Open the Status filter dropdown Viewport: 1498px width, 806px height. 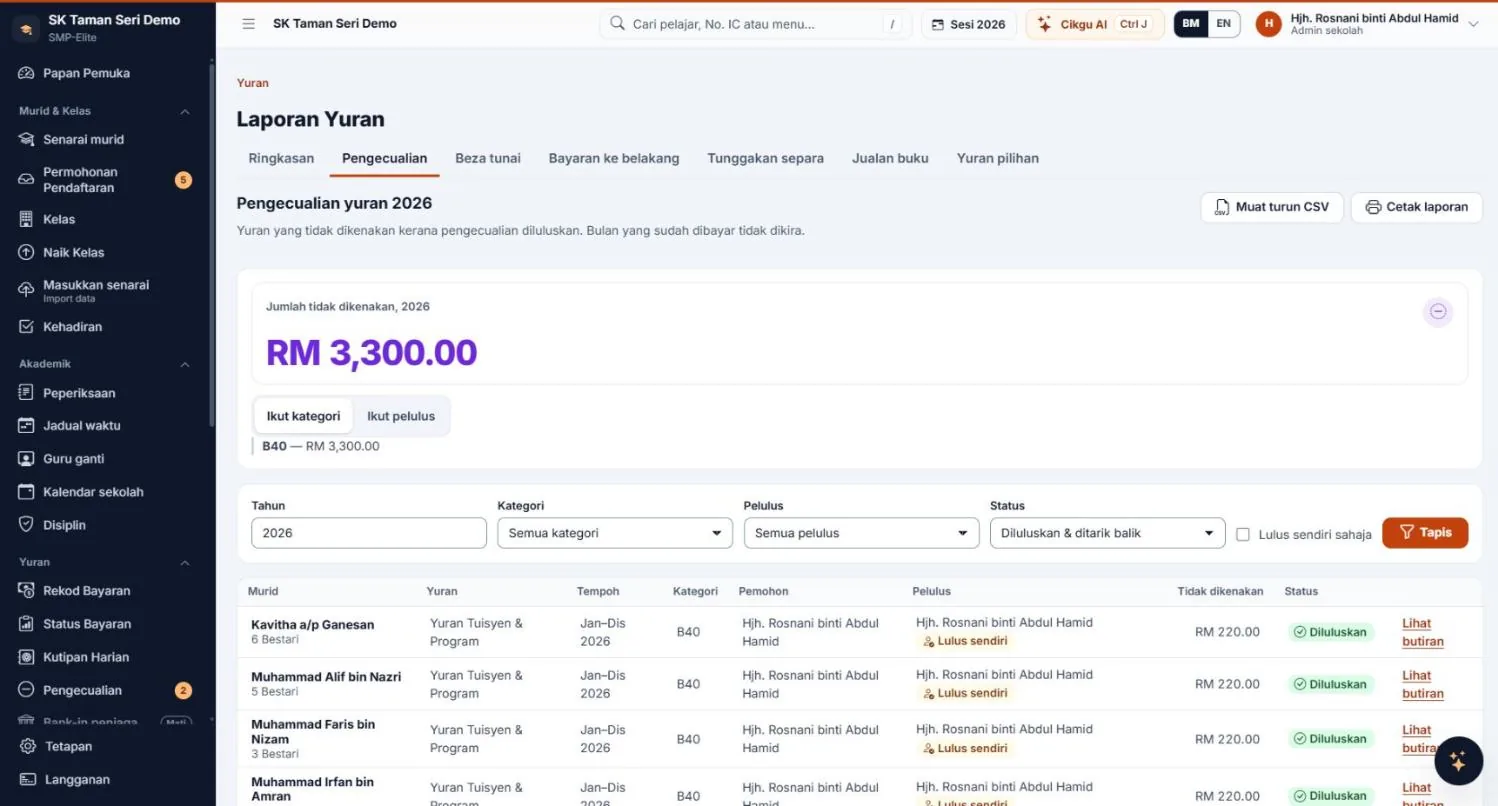[x=1107, y=533]
